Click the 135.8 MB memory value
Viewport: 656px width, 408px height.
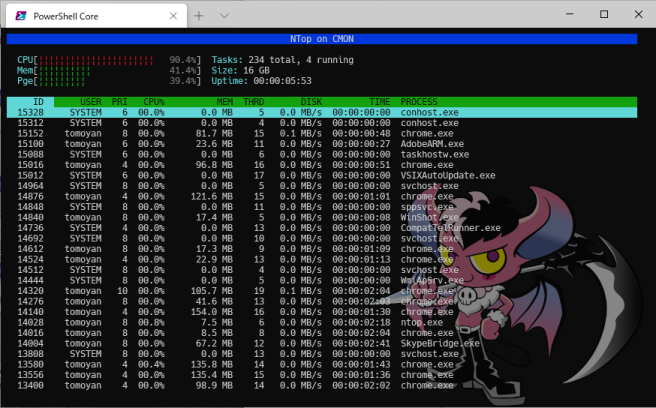pos(212,364)
